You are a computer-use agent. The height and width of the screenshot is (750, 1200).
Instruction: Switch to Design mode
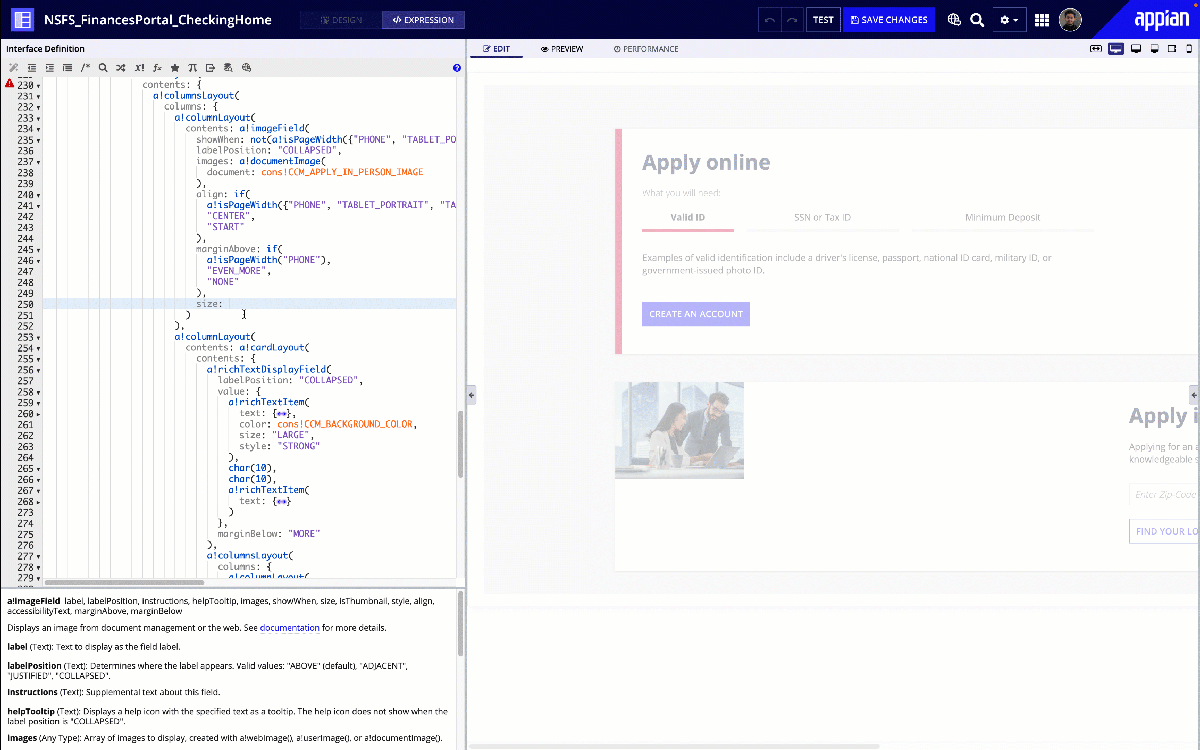(340, 20)
